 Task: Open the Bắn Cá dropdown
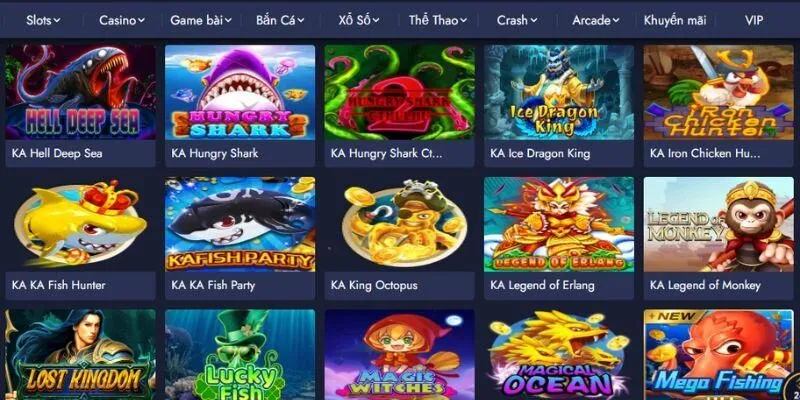coord(280,20)
